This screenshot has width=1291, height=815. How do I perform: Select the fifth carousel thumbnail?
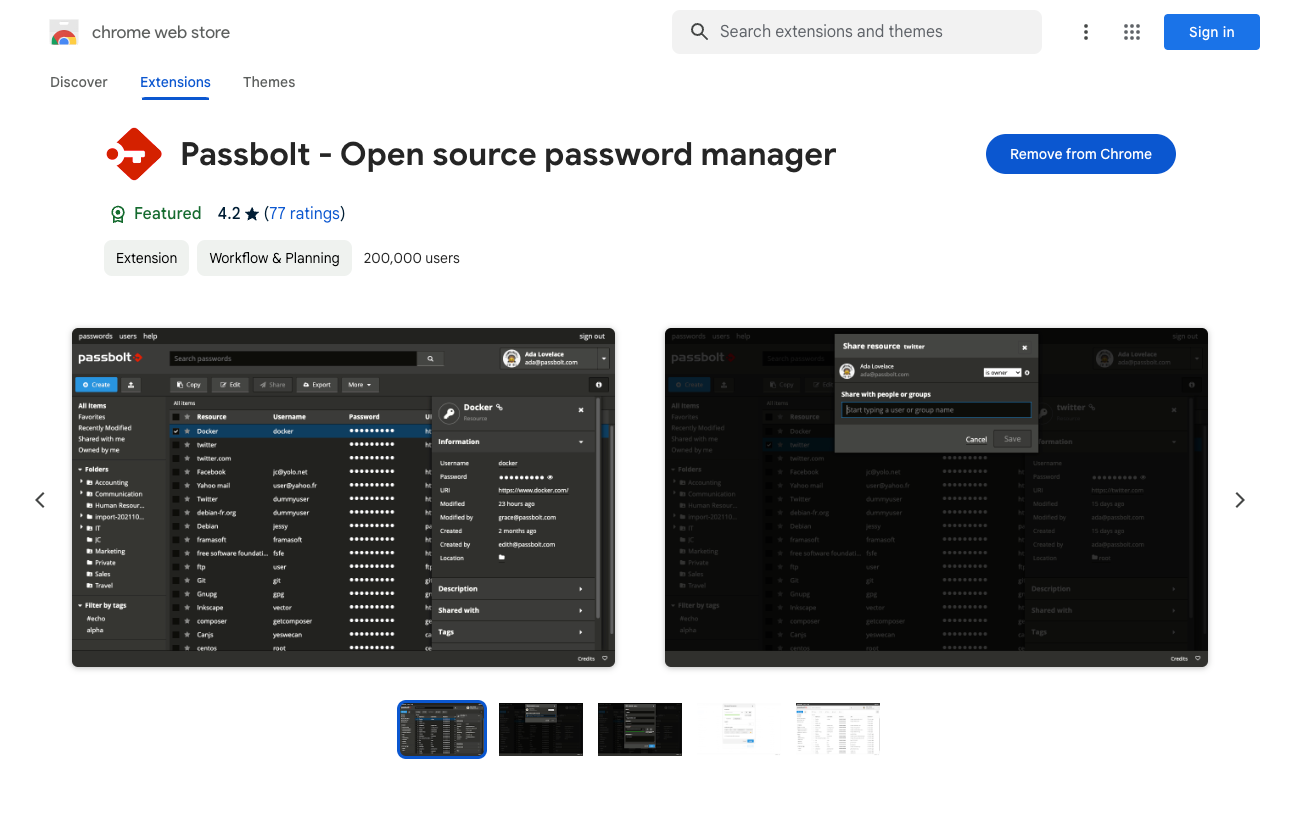(838, 729)
